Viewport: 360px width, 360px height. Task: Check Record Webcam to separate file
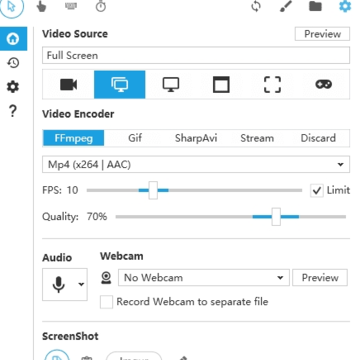click(x=106, y=302)
